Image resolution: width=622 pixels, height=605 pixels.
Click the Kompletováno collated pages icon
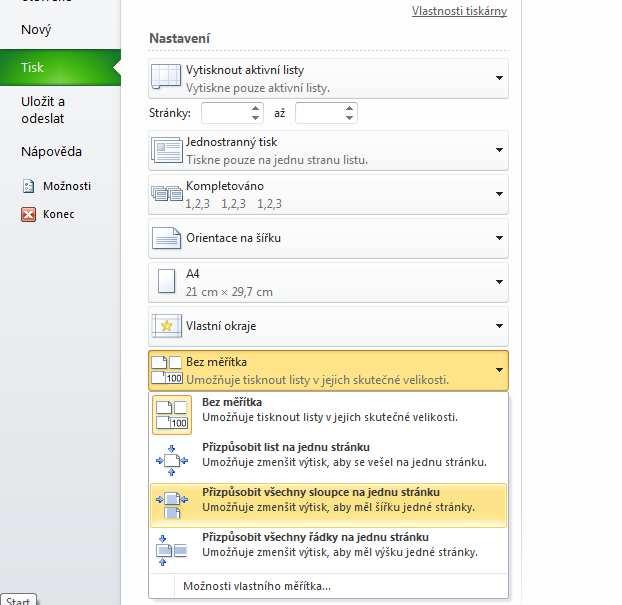pyautogui.click(x=167, y=194)
